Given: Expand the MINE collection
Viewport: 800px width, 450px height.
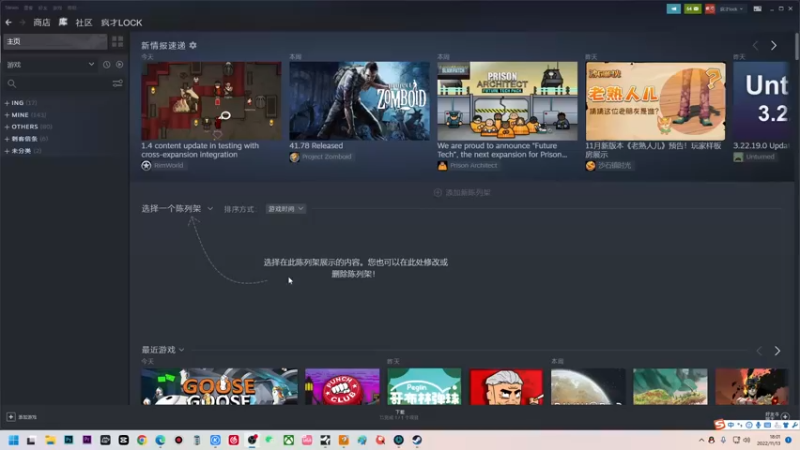Looking at the screenshot, I should [x=25, y=115].
